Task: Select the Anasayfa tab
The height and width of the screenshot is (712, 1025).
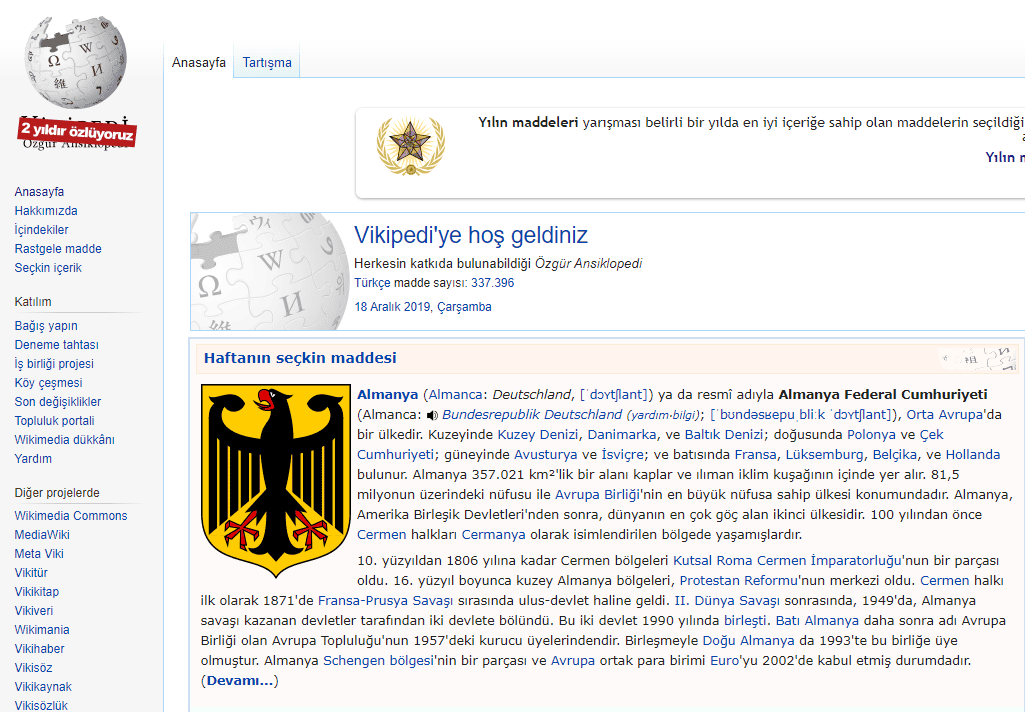Action: click(199, 62)
